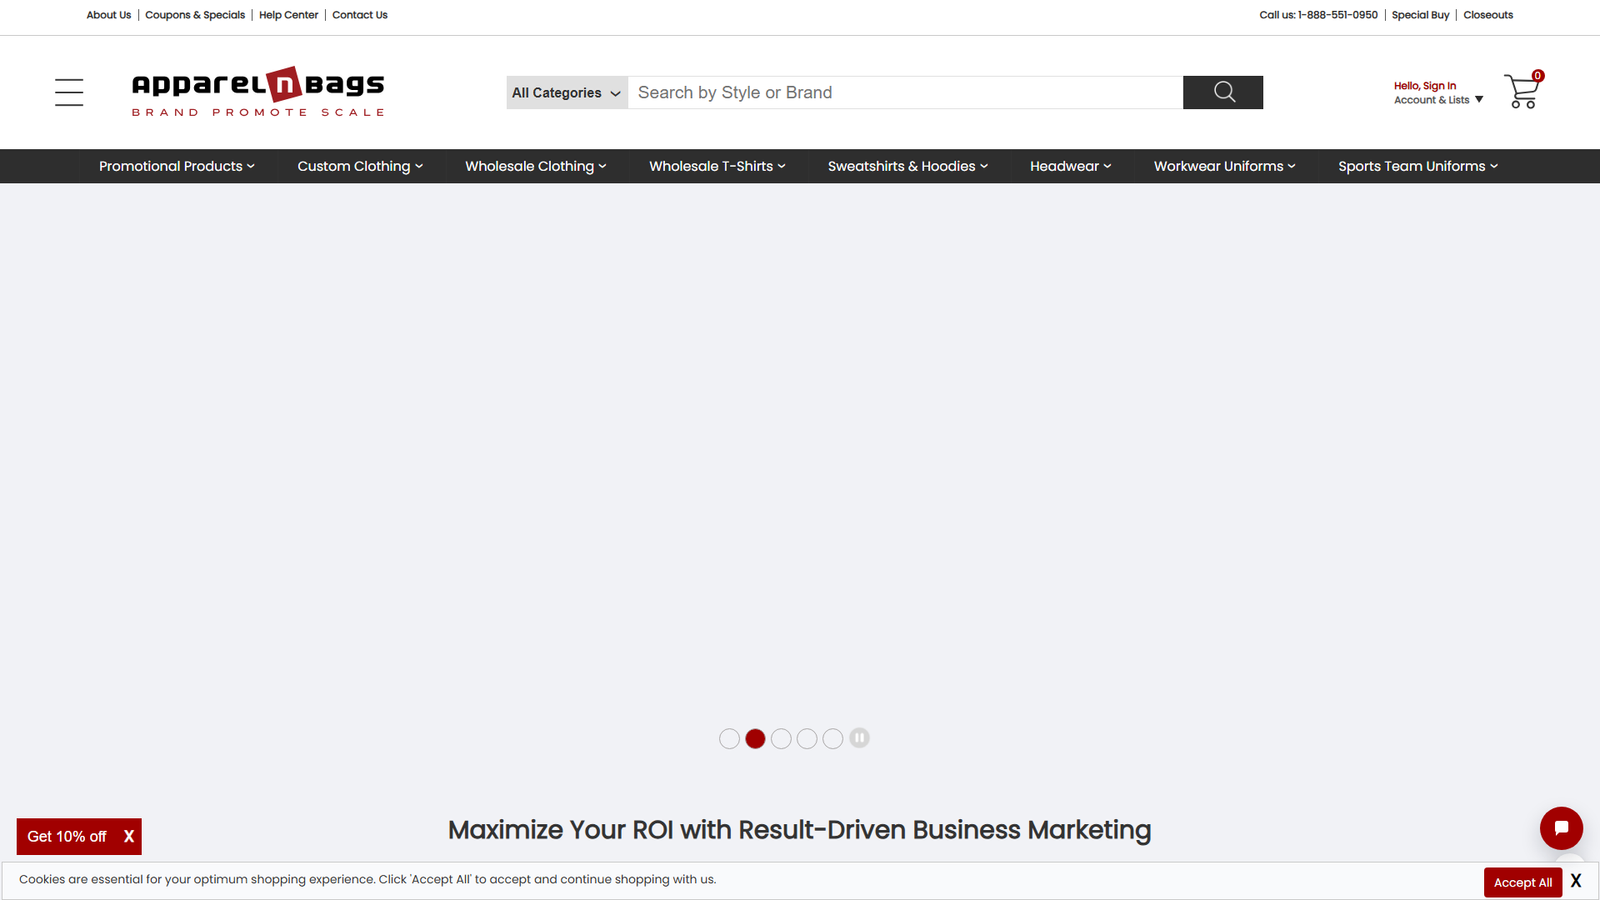
Task: Dismiss the cookie notice with X
Action: (x=1576, y=881)
